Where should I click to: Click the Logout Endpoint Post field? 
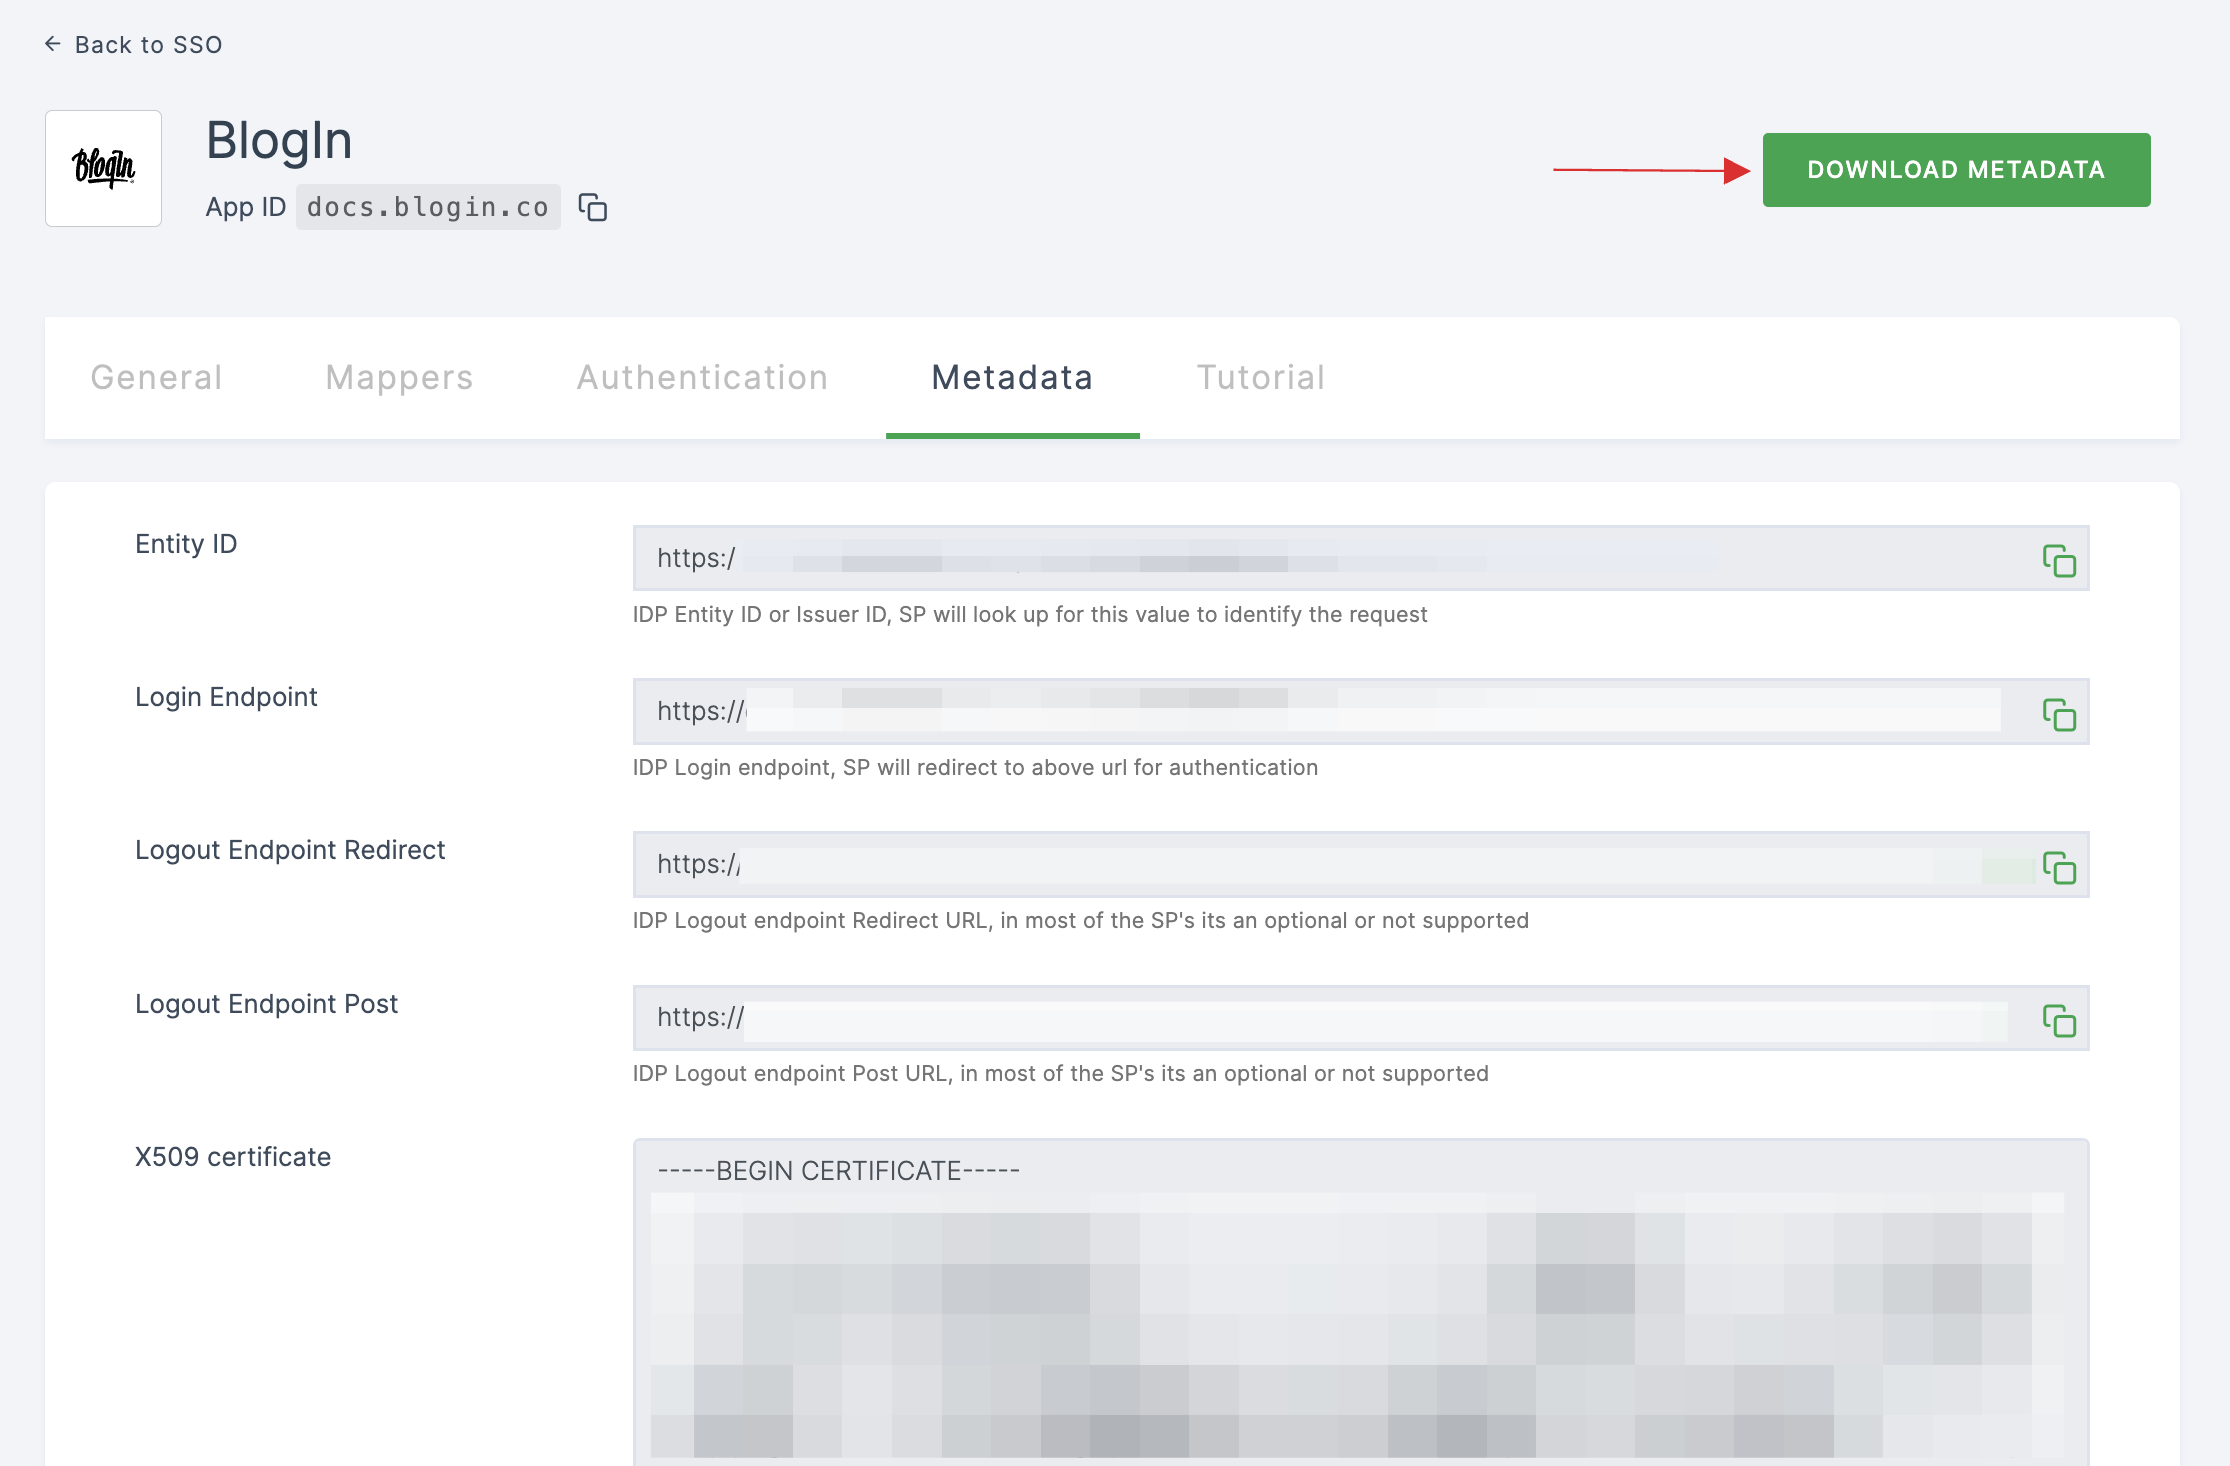coord(1361,1017)
